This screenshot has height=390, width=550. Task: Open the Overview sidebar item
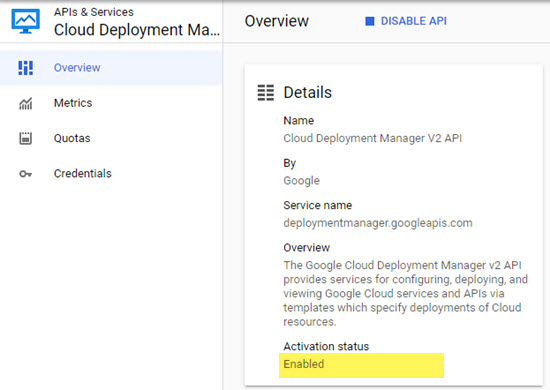(x=111, y=68)
